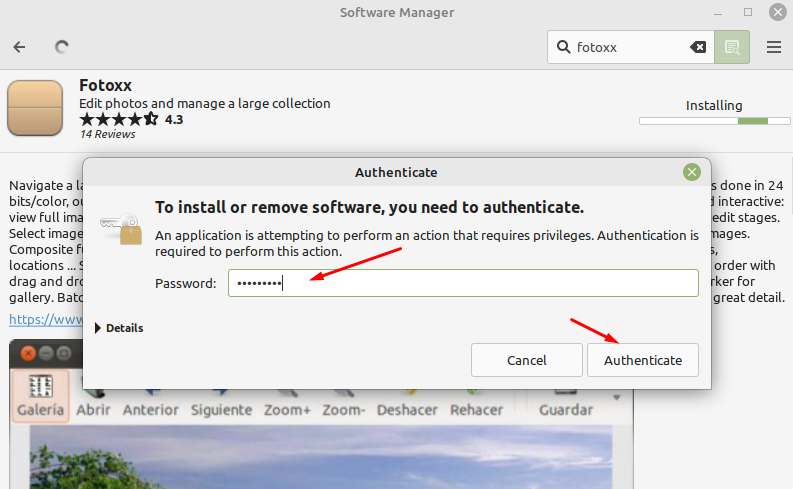793x489 pixels.
Task: Expand the Details section
Action: 119,328
